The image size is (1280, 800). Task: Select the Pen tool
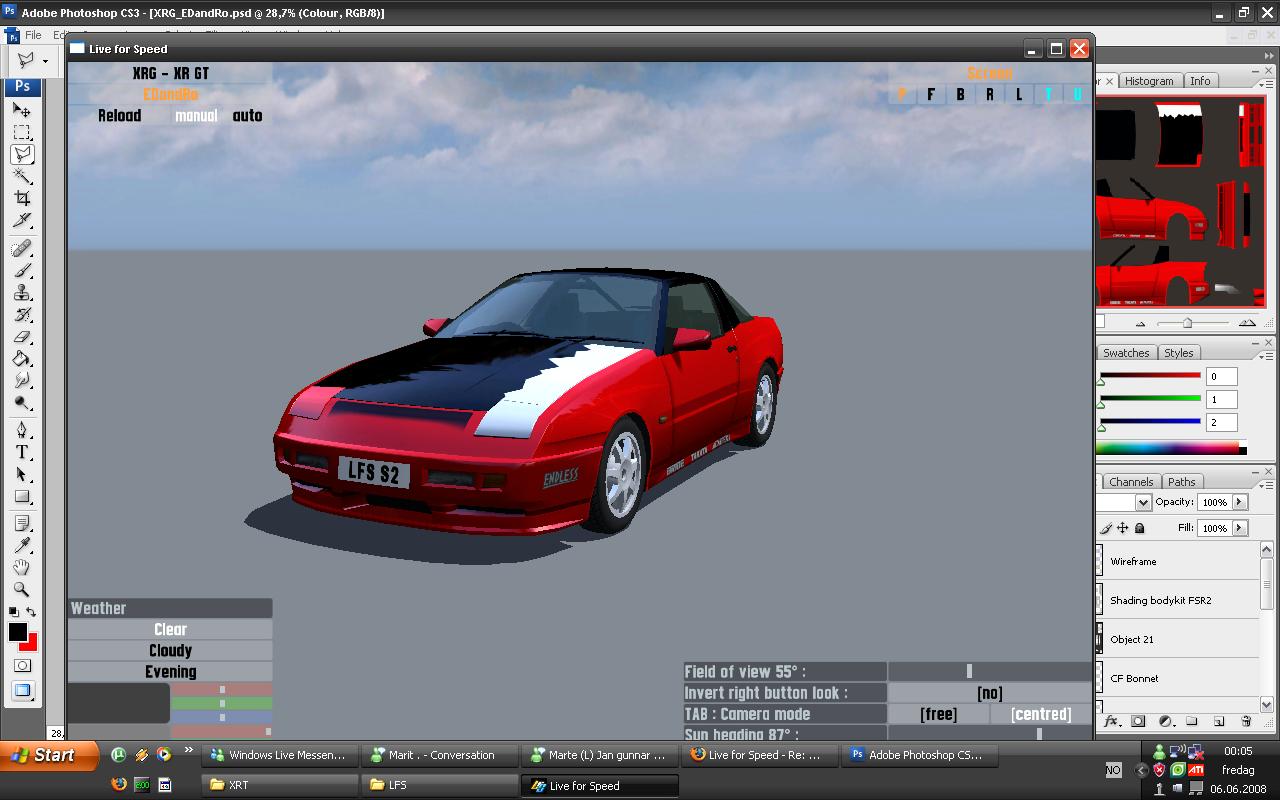tap(22, 430)
